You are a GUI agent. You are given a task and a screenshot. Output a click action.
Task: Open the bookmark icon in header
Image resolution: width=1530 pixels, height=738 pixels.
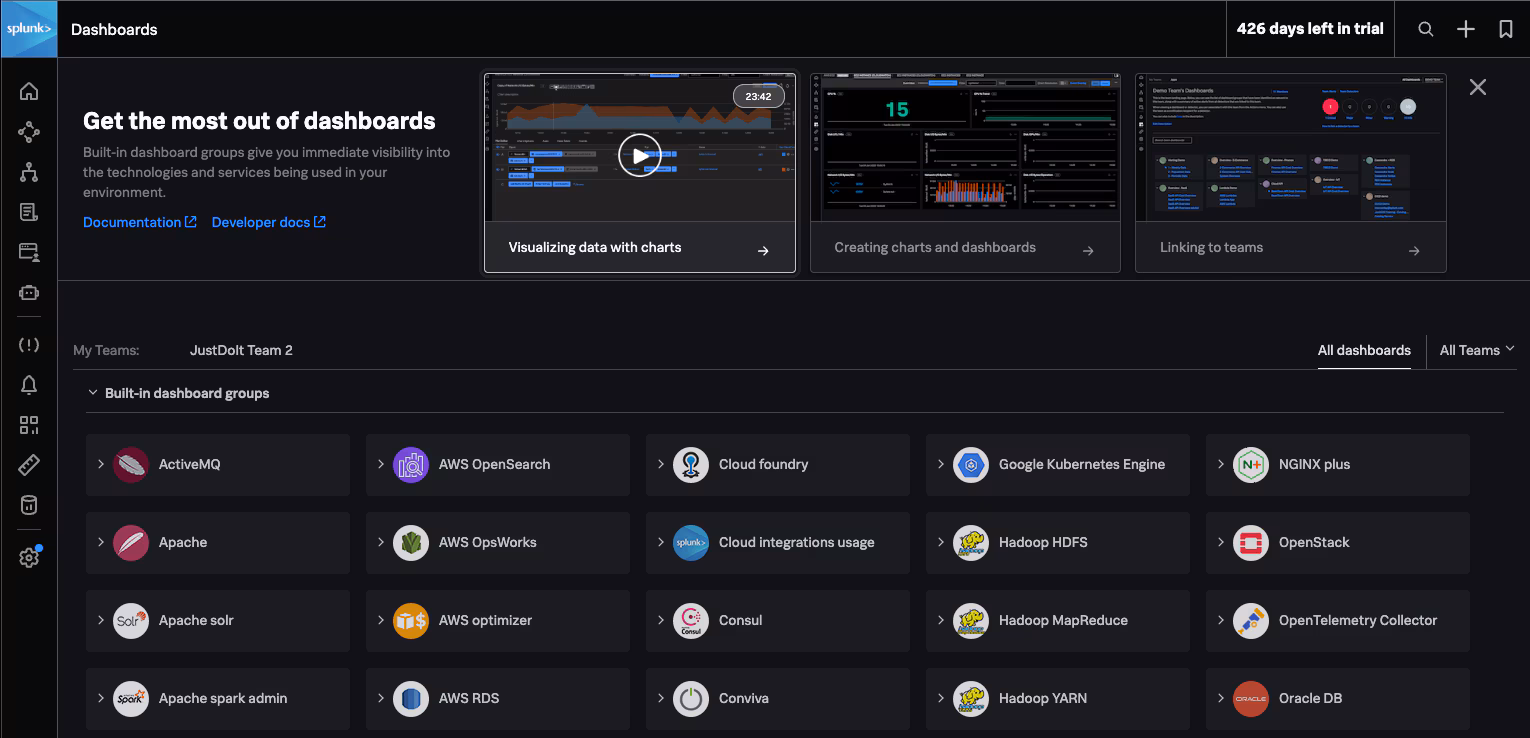tap(1505, 29)
